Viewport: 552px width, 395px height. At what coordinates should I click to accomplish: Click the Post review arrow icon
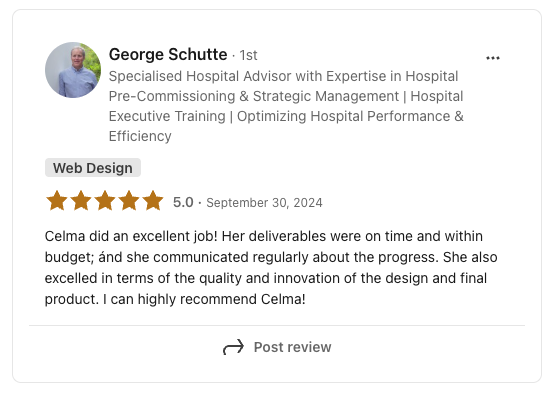click(x=233, y=347)
